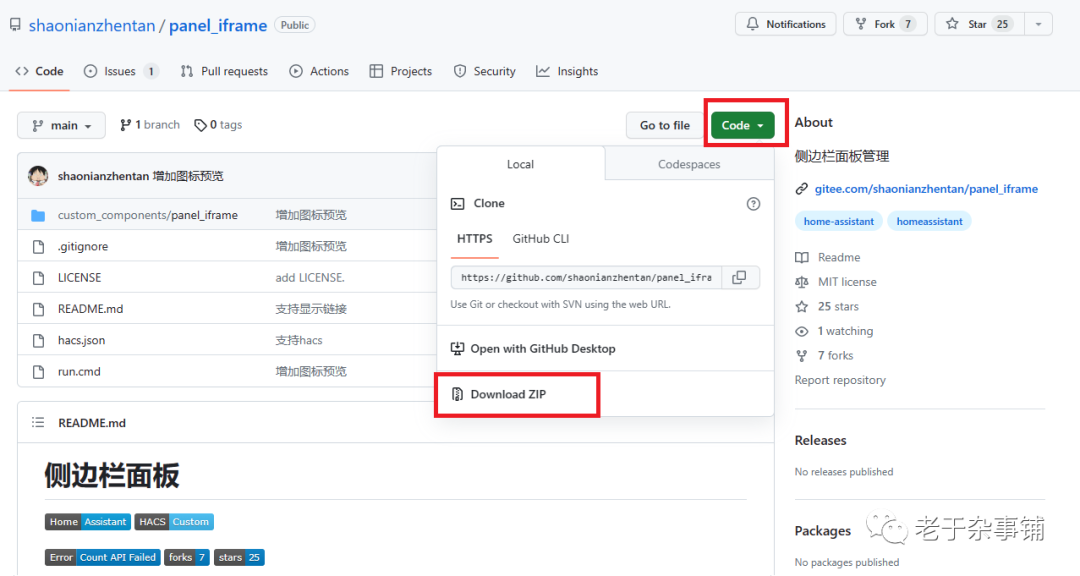View the 1 branch link
The image size is (1080, 576).
click(149, 125)
